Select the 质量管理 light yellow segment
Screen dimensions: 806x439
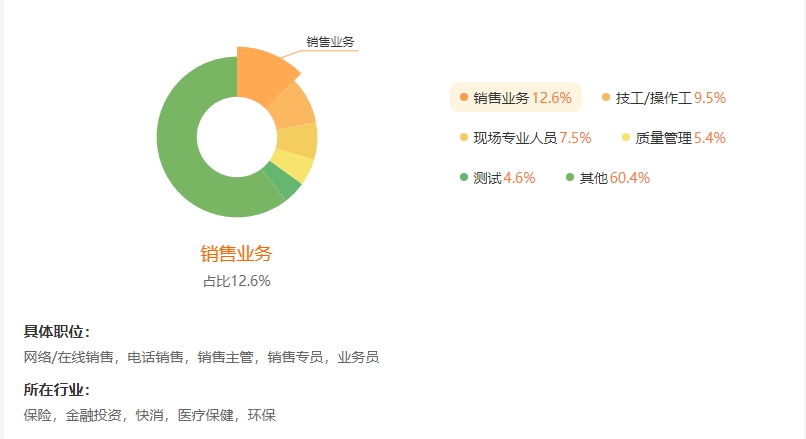click(292, 166)
